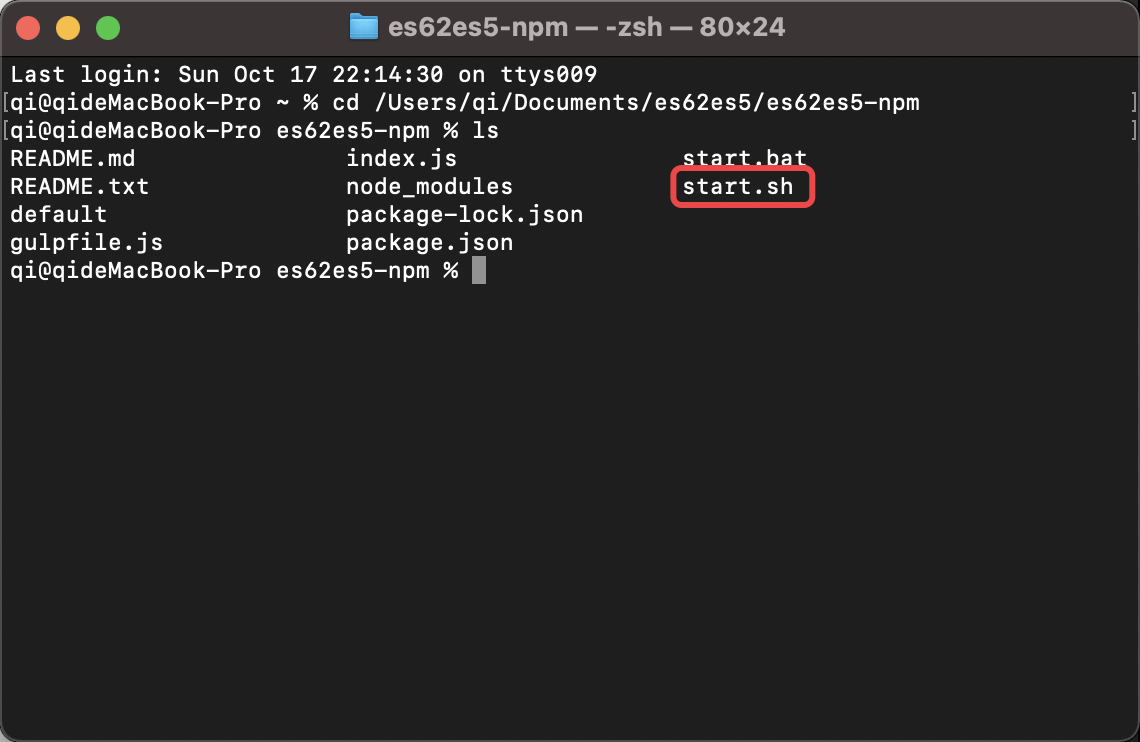Click index.js in the ls output

tap(401, 159)
